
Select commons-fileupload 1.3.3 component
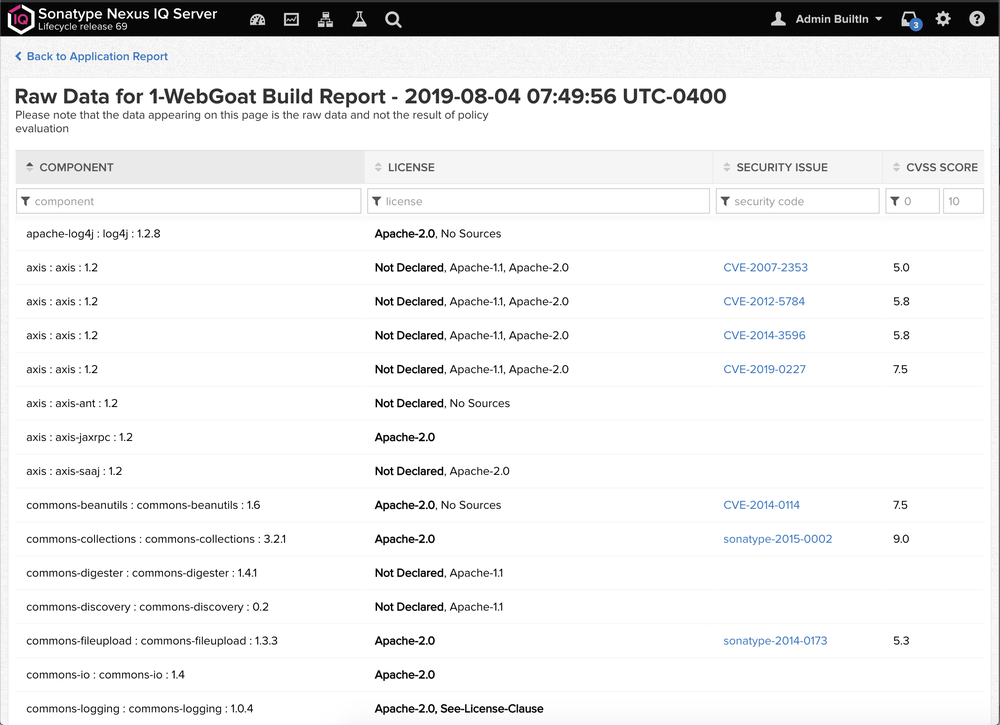[152, 640]
